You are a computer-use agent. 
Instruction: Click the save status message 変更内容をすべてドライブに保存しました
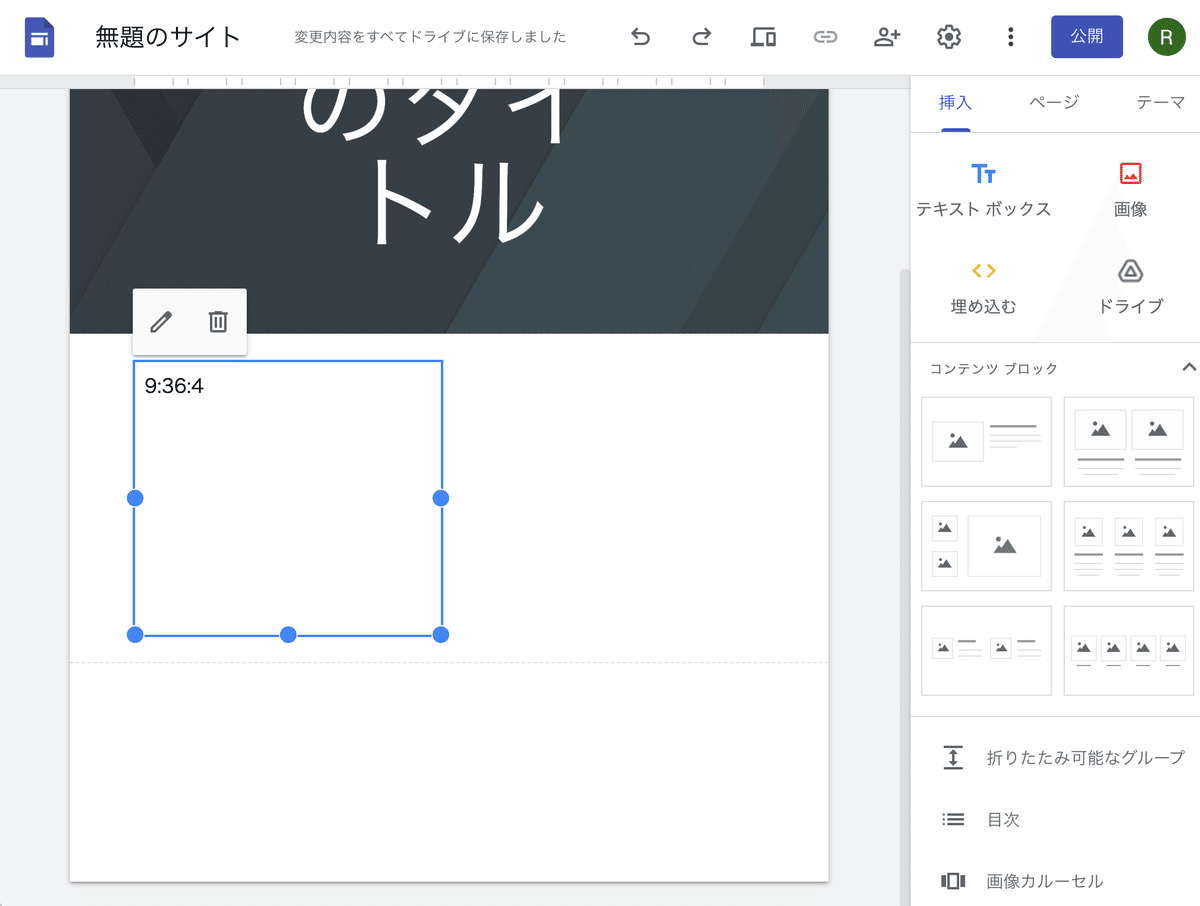[x=430, y=37]
